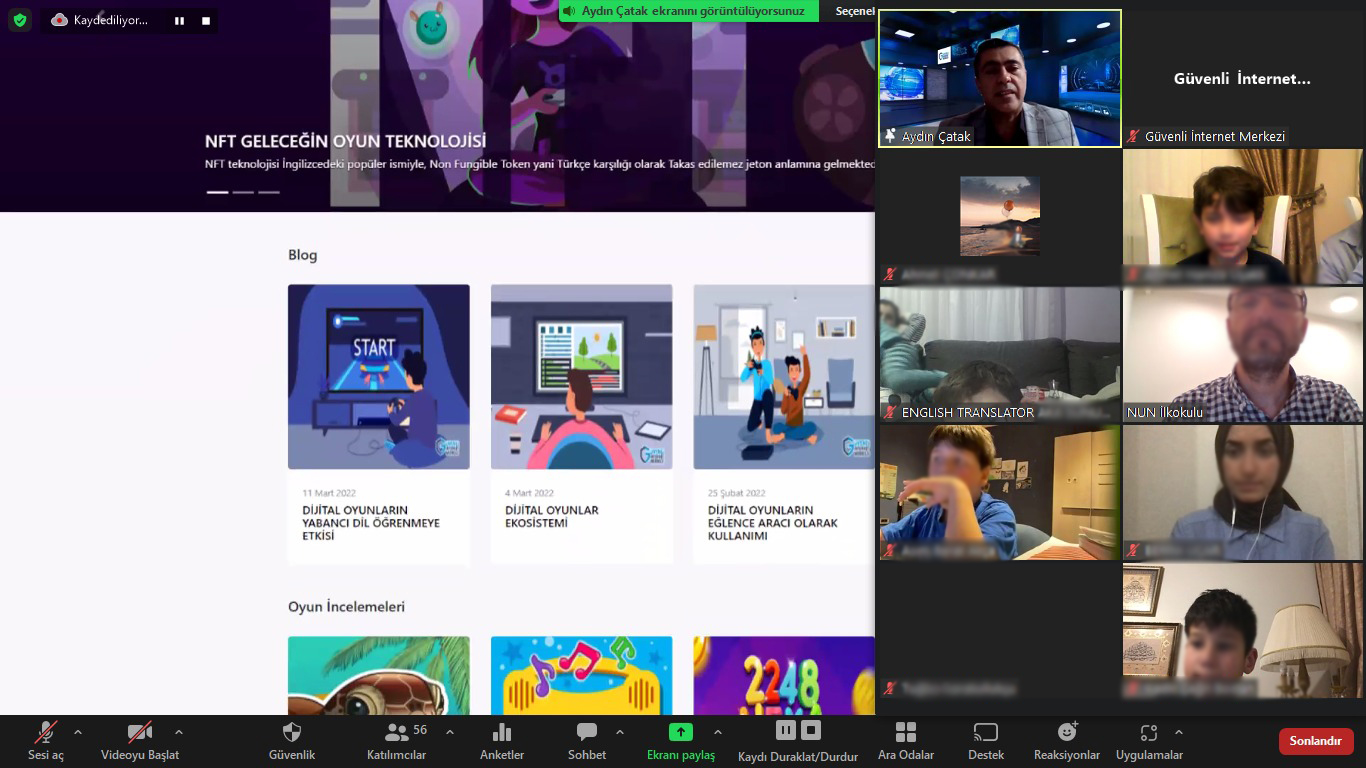Screen dimensions: 1366x768
Task: Expand audio options arrow beside Sesi aç
Action: click(78, 732)
